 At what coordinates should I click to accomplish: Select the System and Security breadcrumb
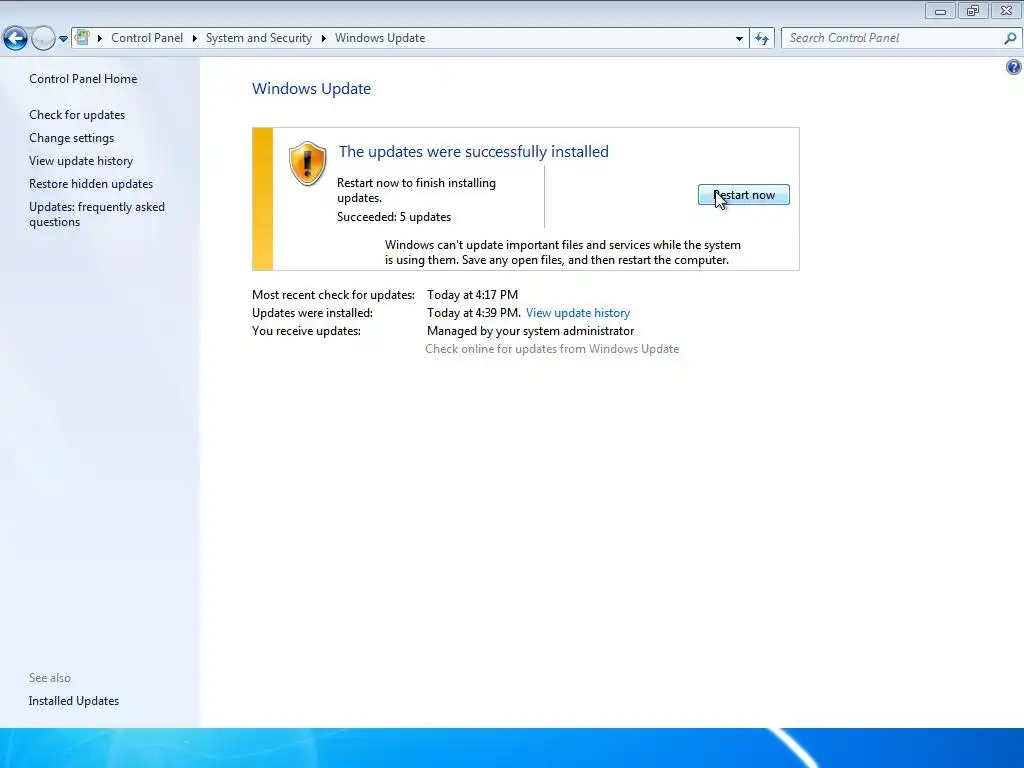point(259,38)
